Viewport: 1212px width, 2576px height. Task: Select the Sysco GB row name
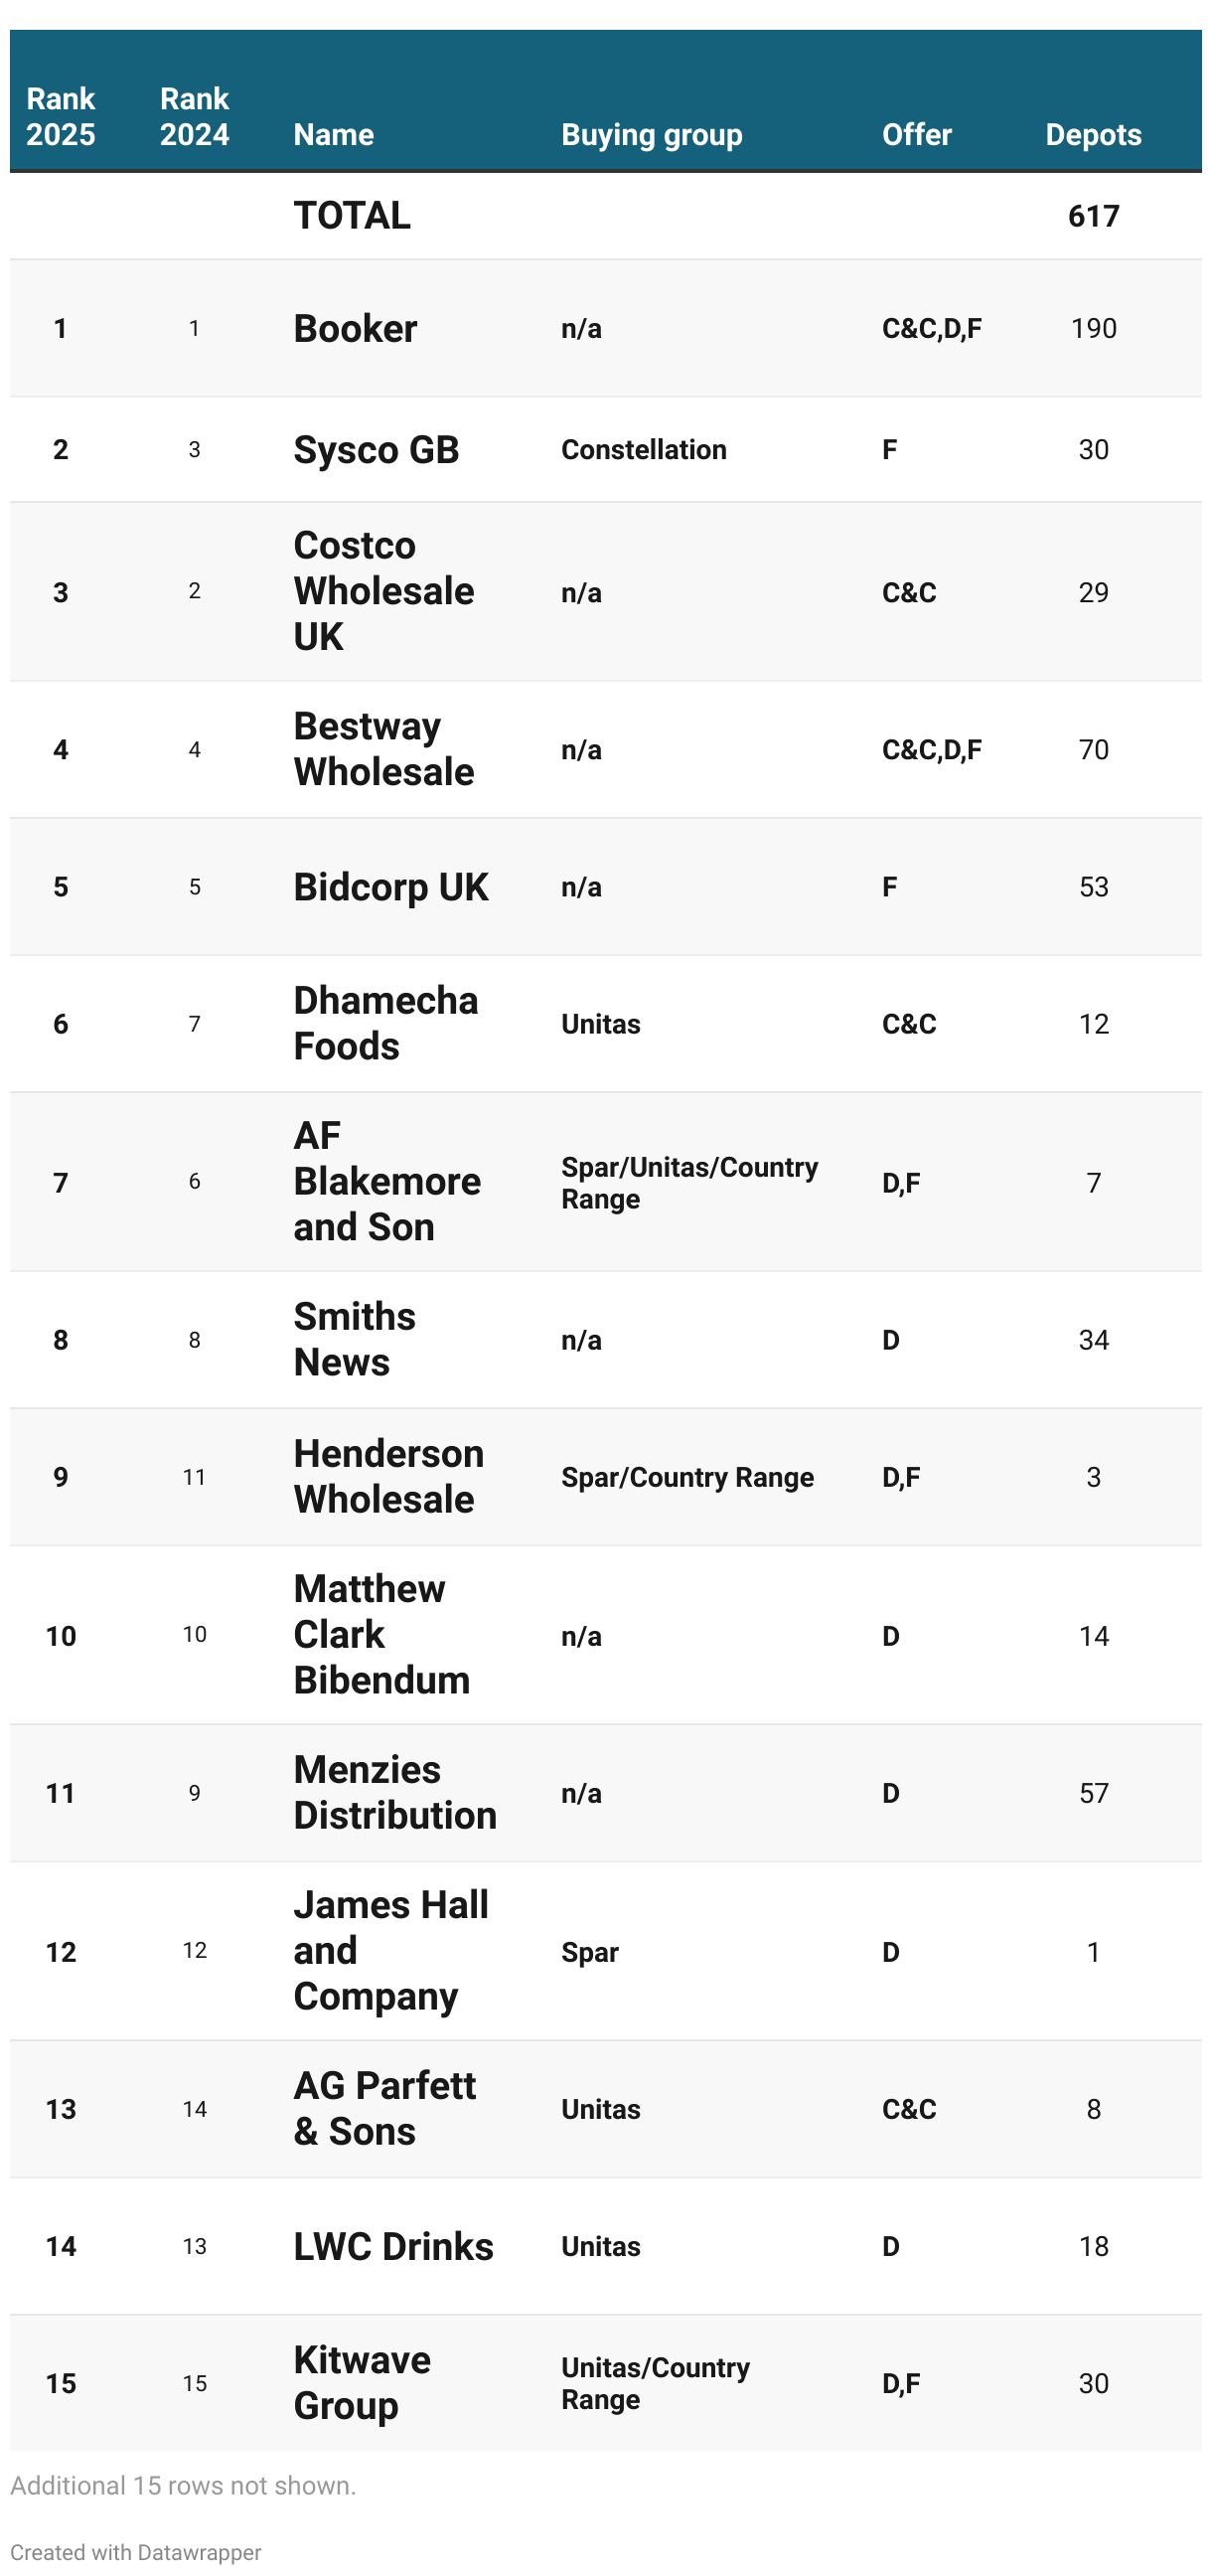click(376, 449)
